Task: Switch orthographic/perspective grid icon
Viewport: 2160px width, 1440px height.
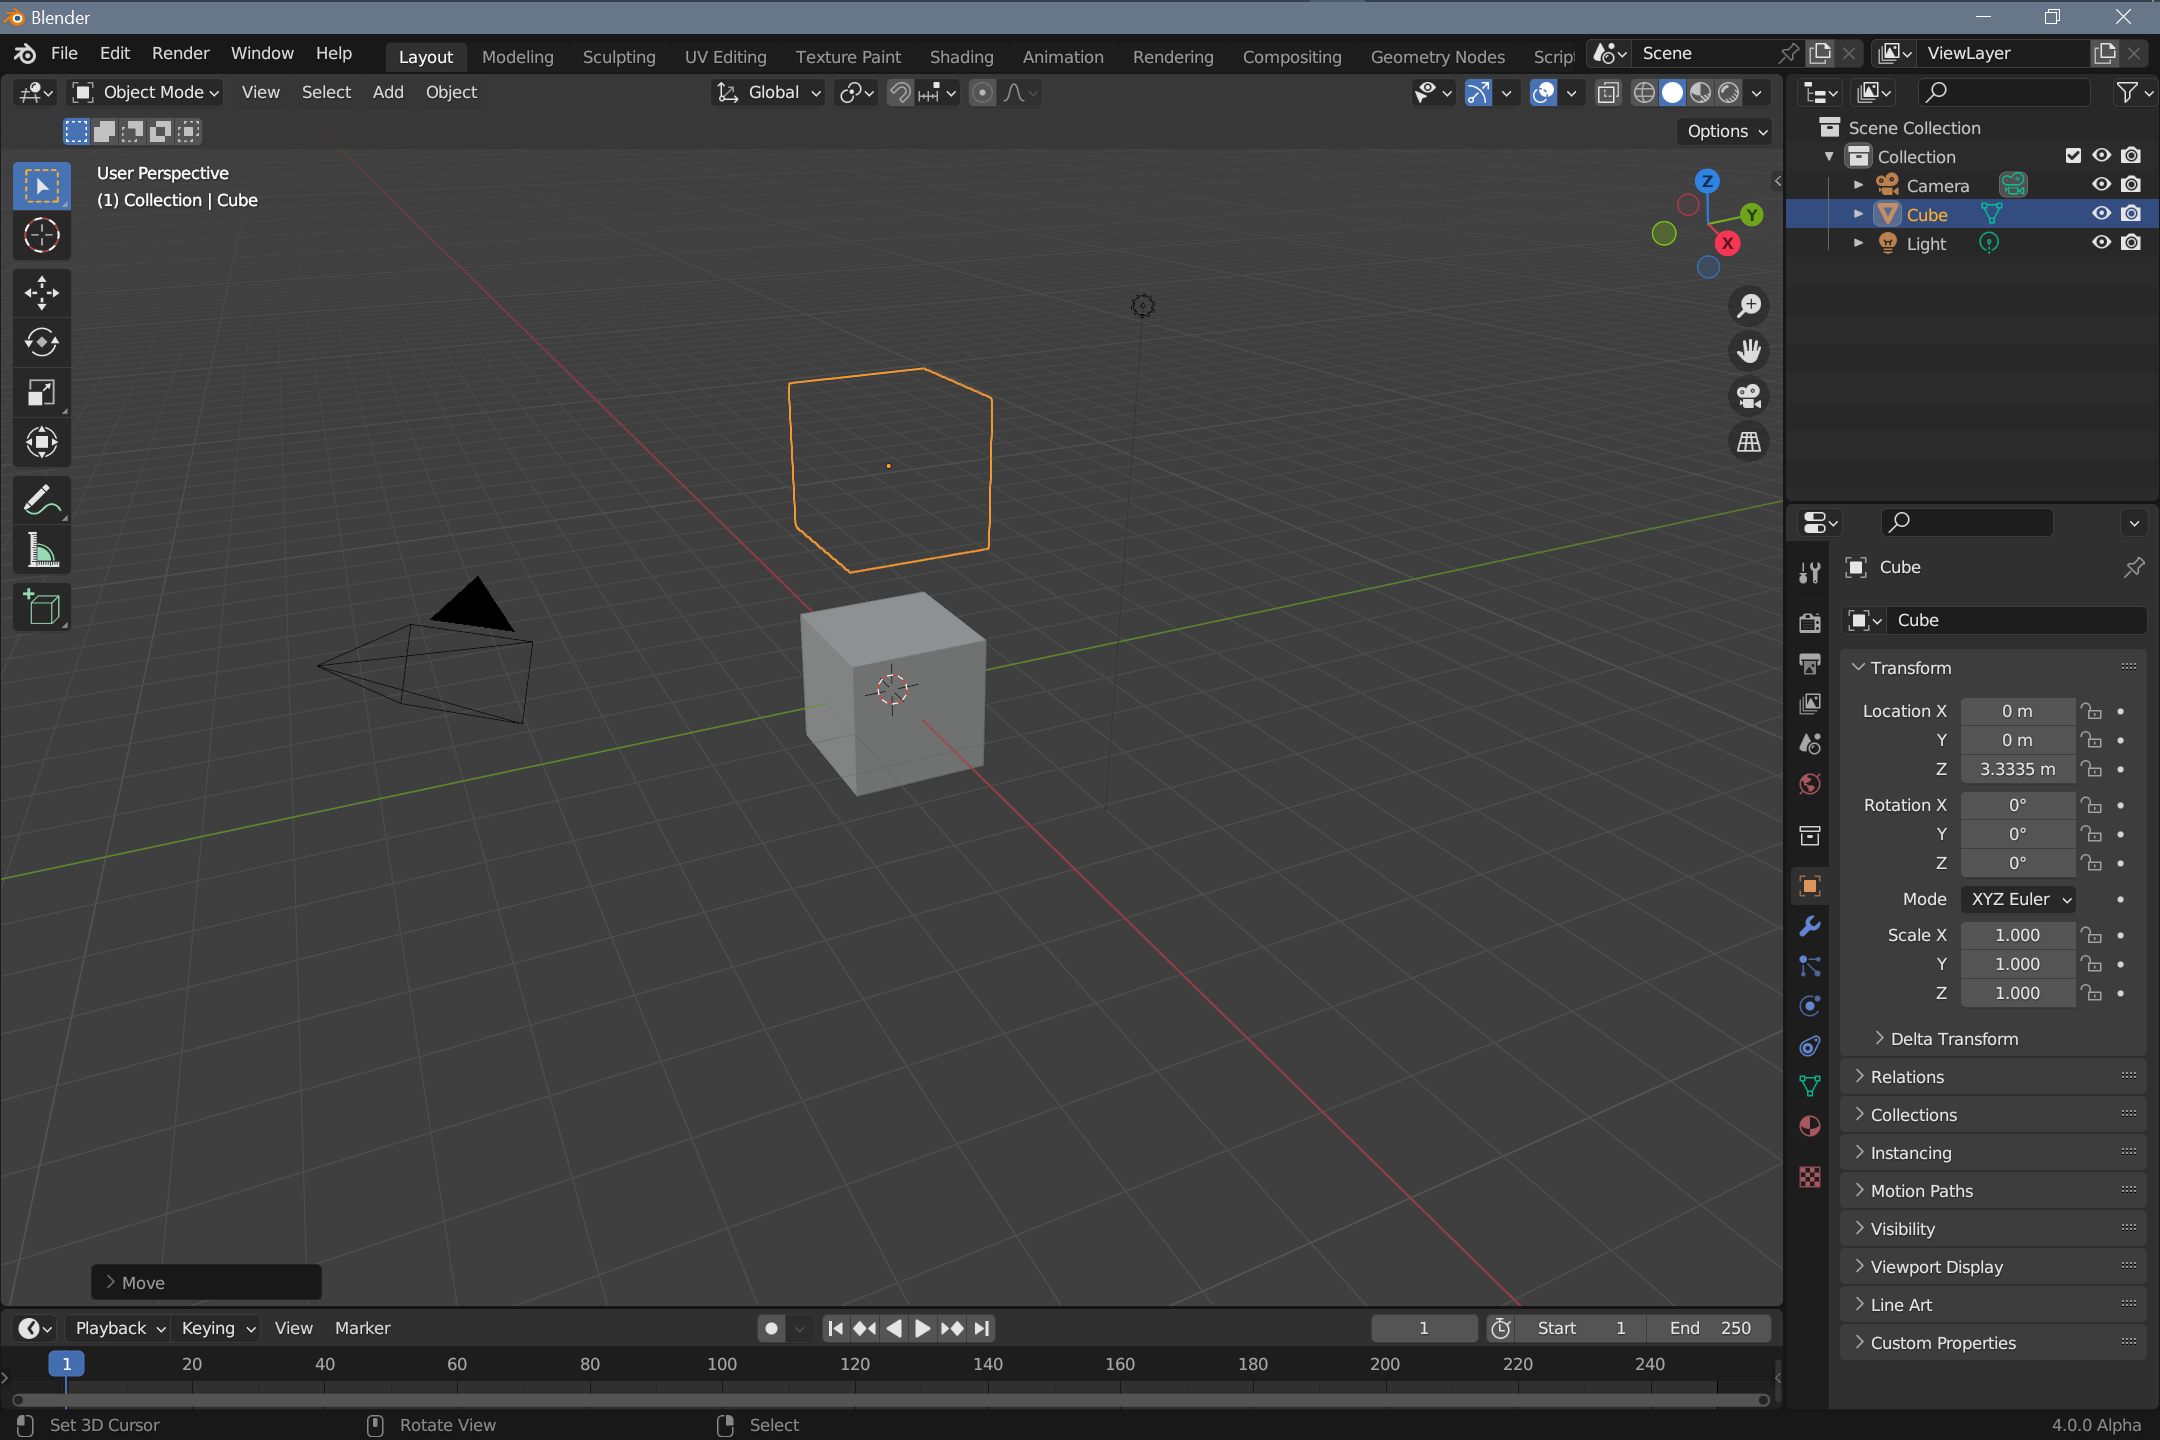Action: click(1748, 441)
